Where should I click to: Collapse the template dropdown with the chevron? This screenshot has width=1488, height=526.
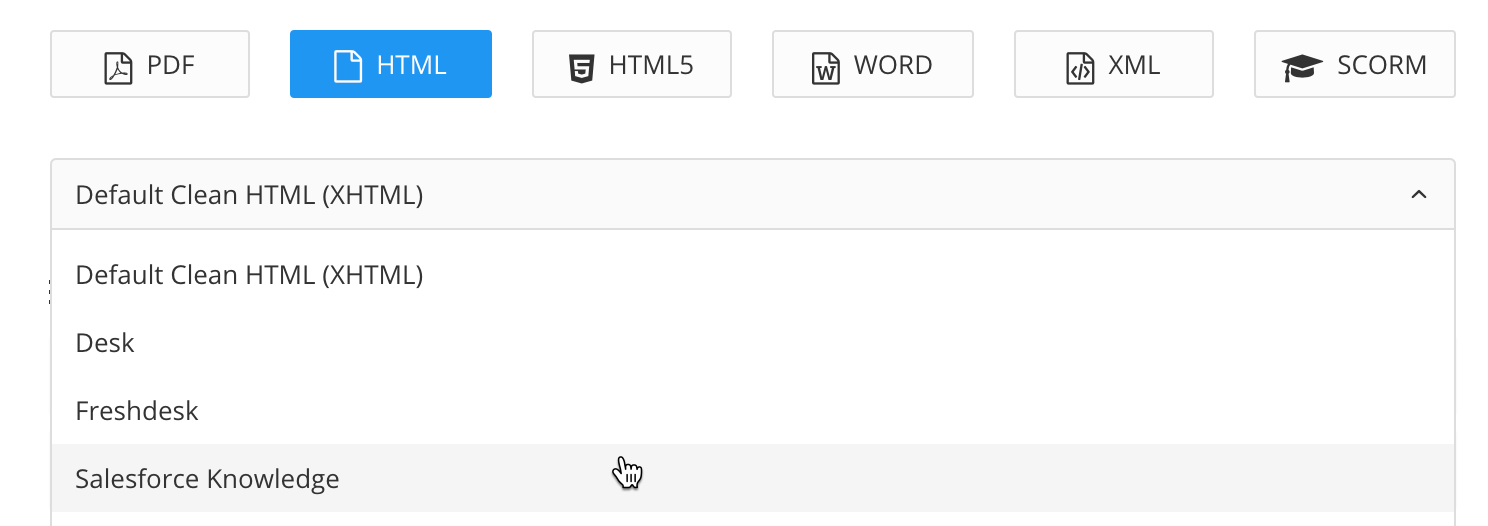click(1418, 195)
